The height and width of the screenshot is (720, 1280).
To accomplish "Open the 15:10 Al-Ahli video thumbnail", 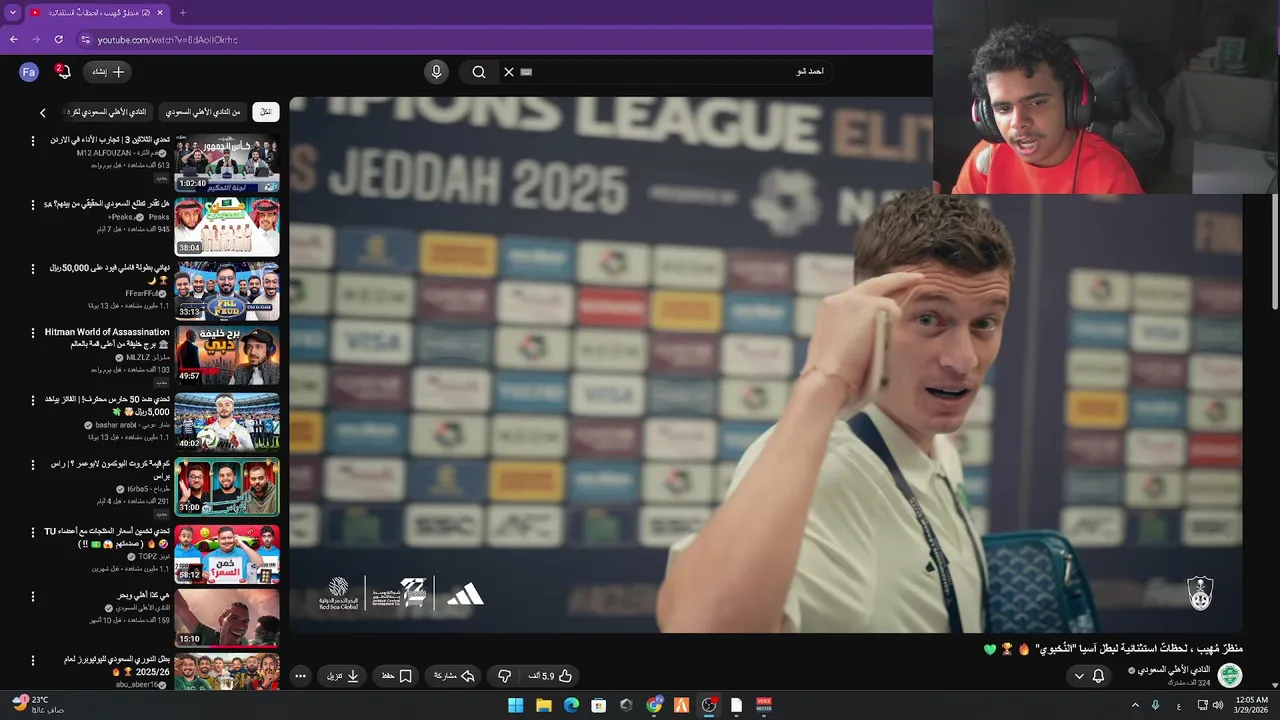I will point(227,617).
